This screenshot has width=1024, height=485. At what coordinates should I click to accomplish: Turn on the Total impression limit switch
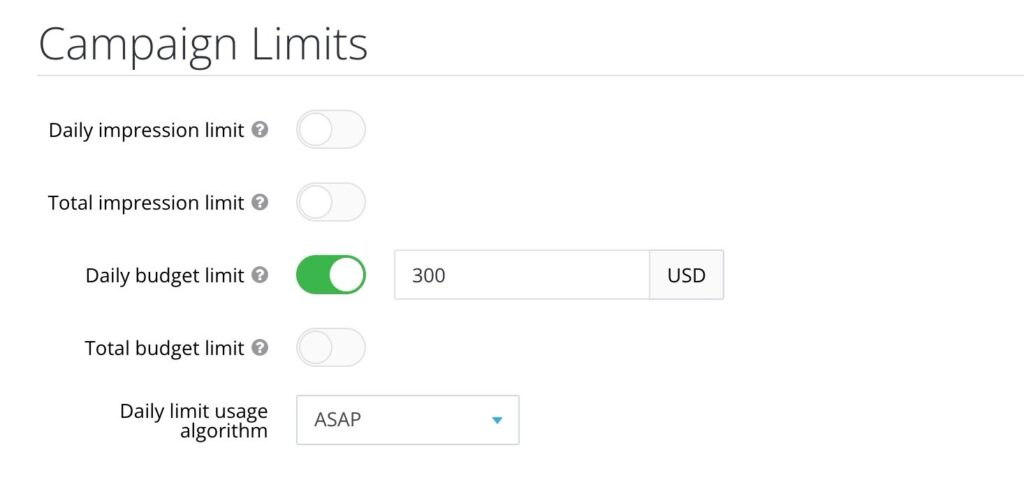point(331,203)
